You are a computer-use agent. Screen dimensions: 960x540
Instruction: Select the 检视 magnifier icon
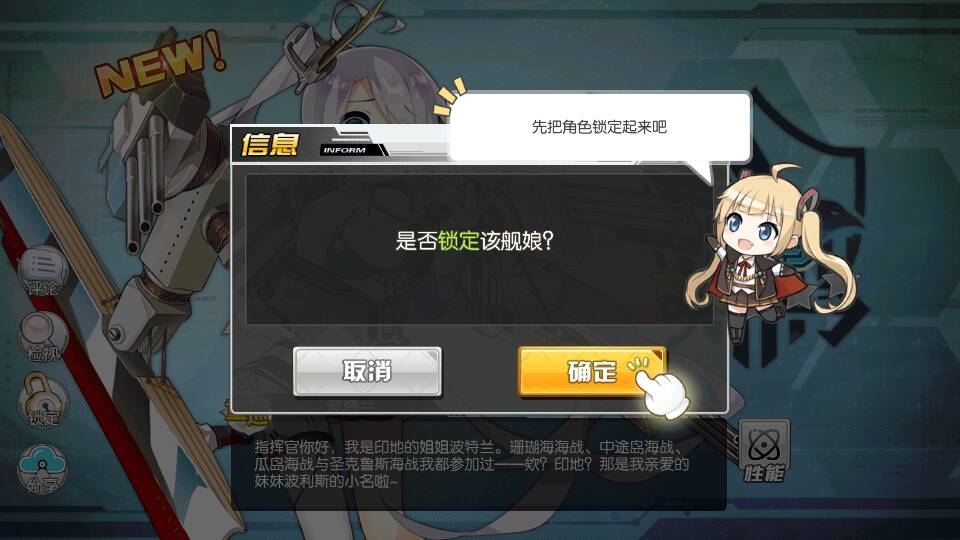(x=42, y=338)
